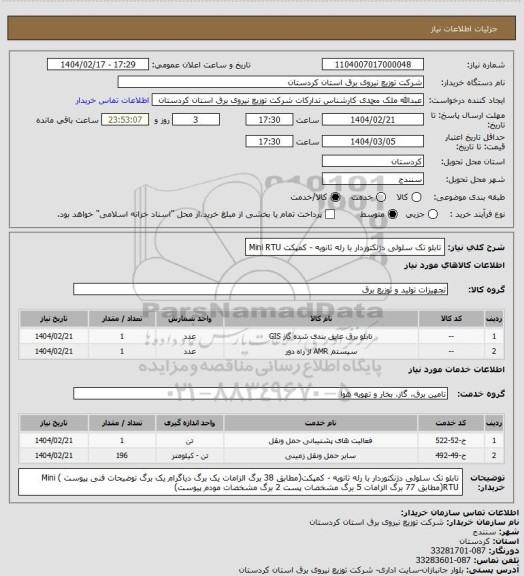Toggle the اسناد خزانه اسلامی payment checkbox

(x=330, y=214)
